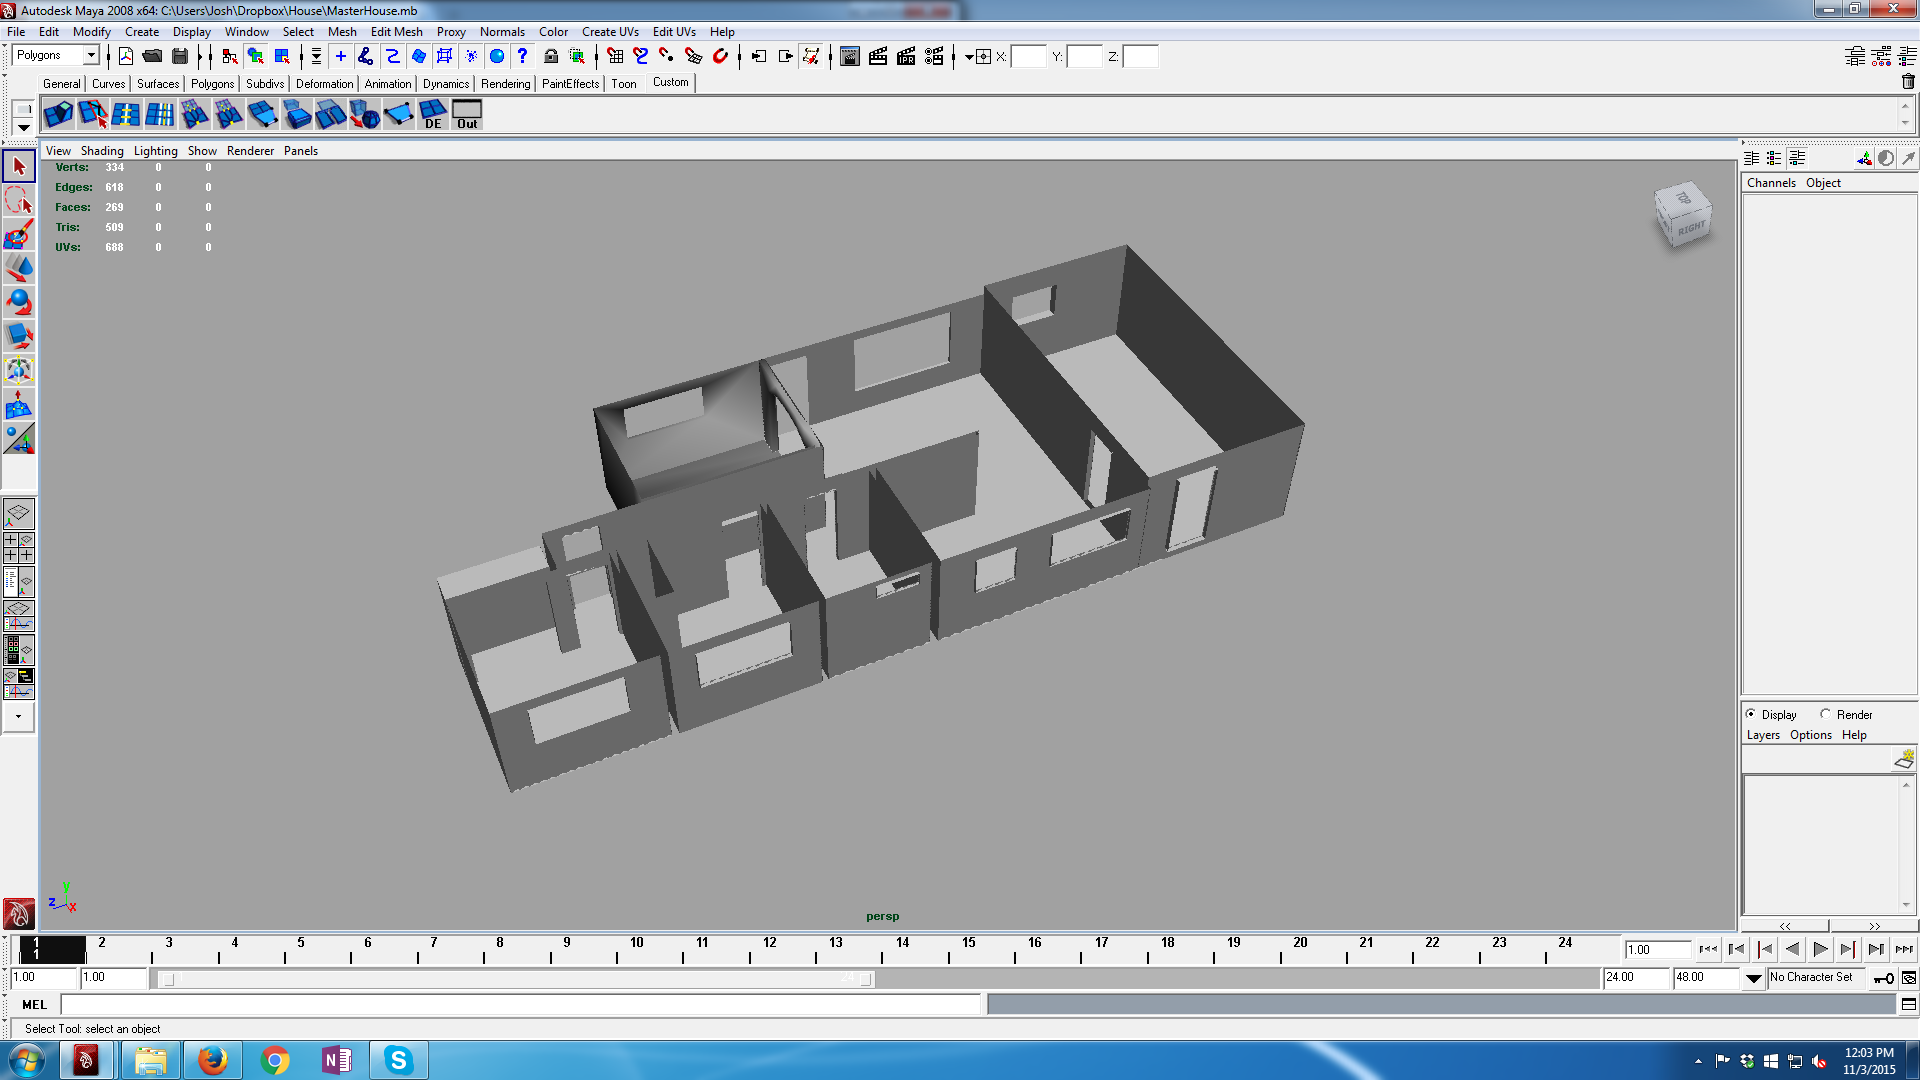Toggle Auto Keyframe key icon

(1884, 978)
